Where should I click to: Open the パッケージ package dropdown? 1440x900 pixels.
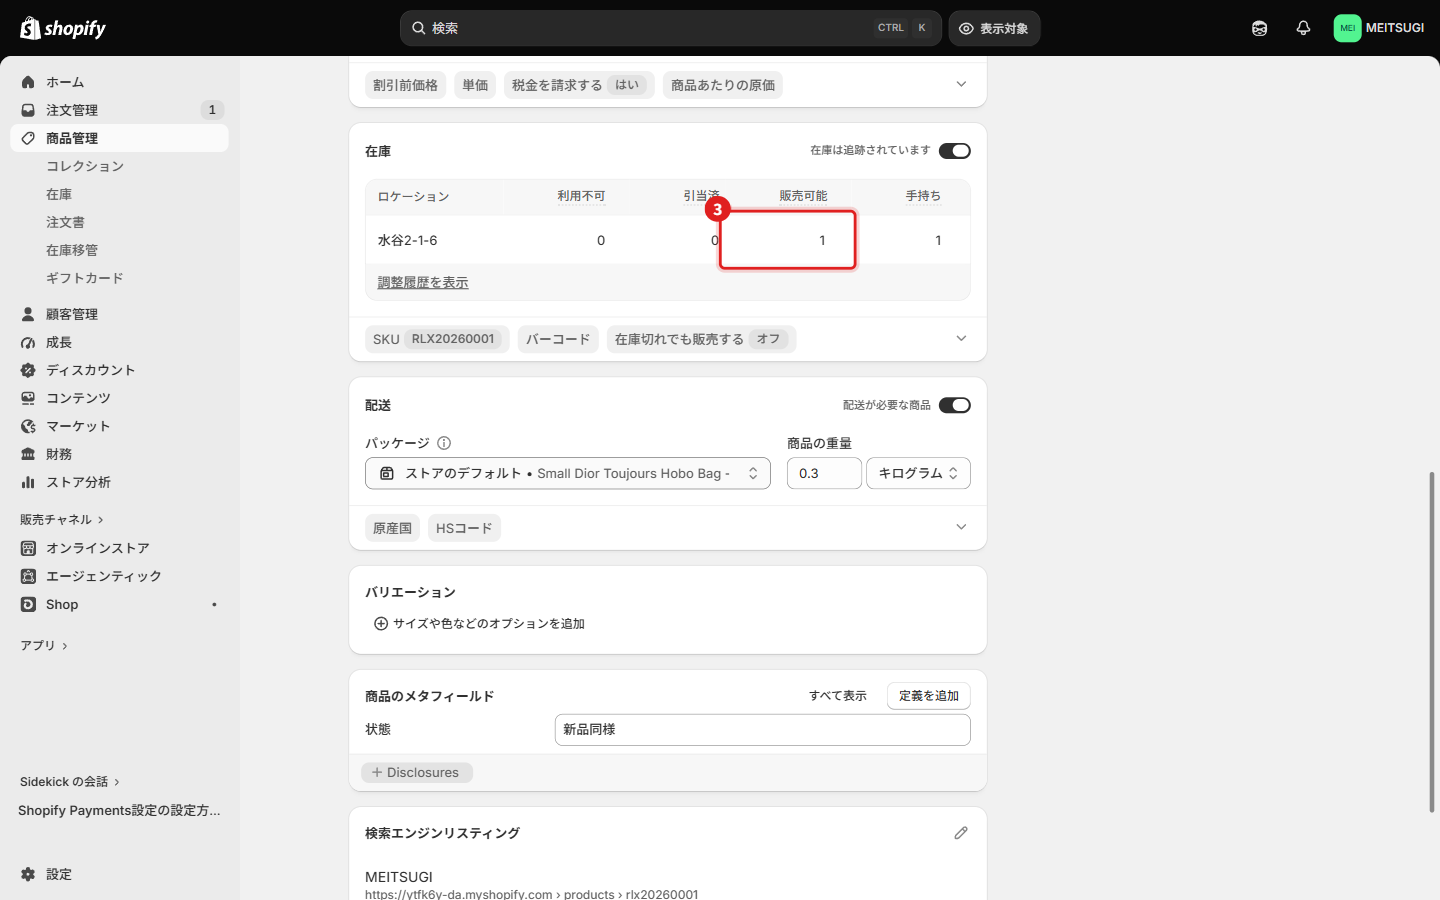[568, 473]
